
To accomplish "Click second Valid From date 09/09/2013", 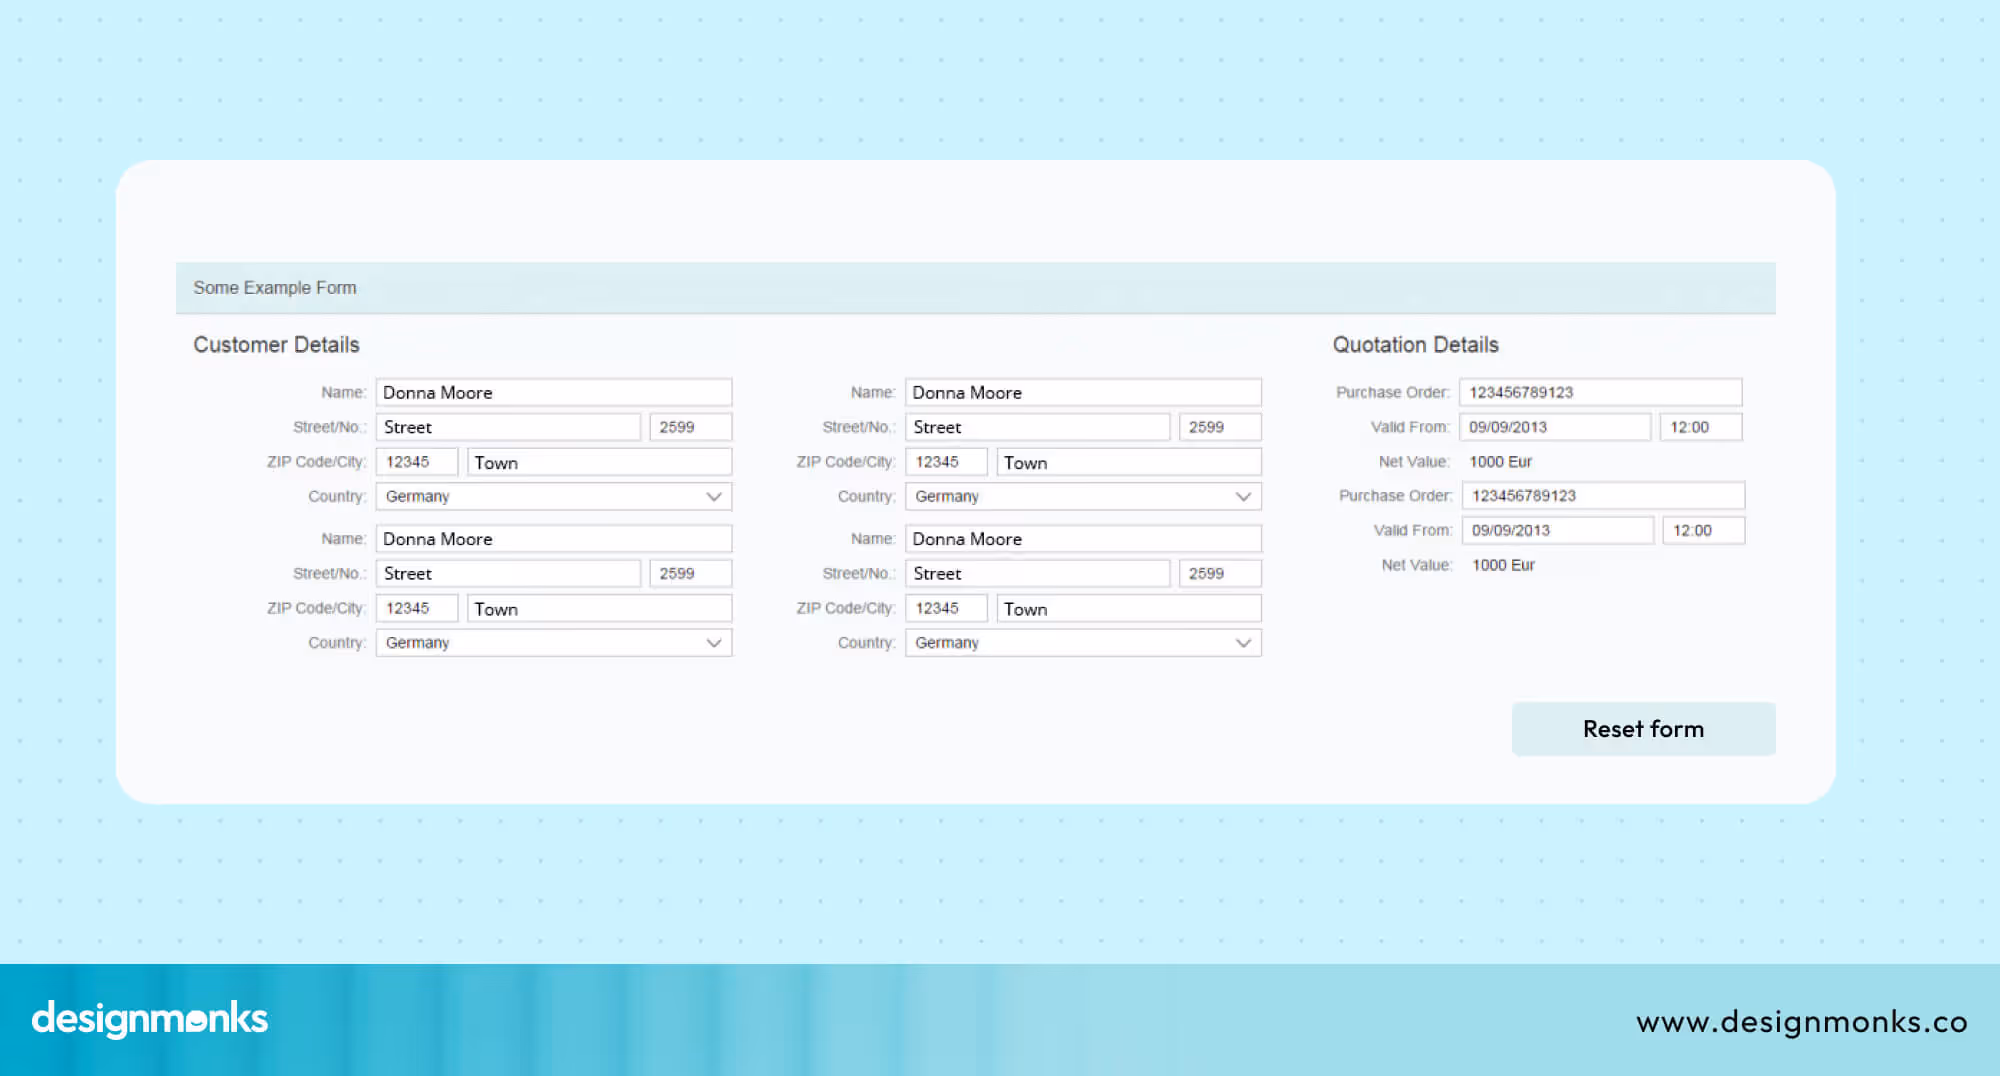I will (1558, 530).
